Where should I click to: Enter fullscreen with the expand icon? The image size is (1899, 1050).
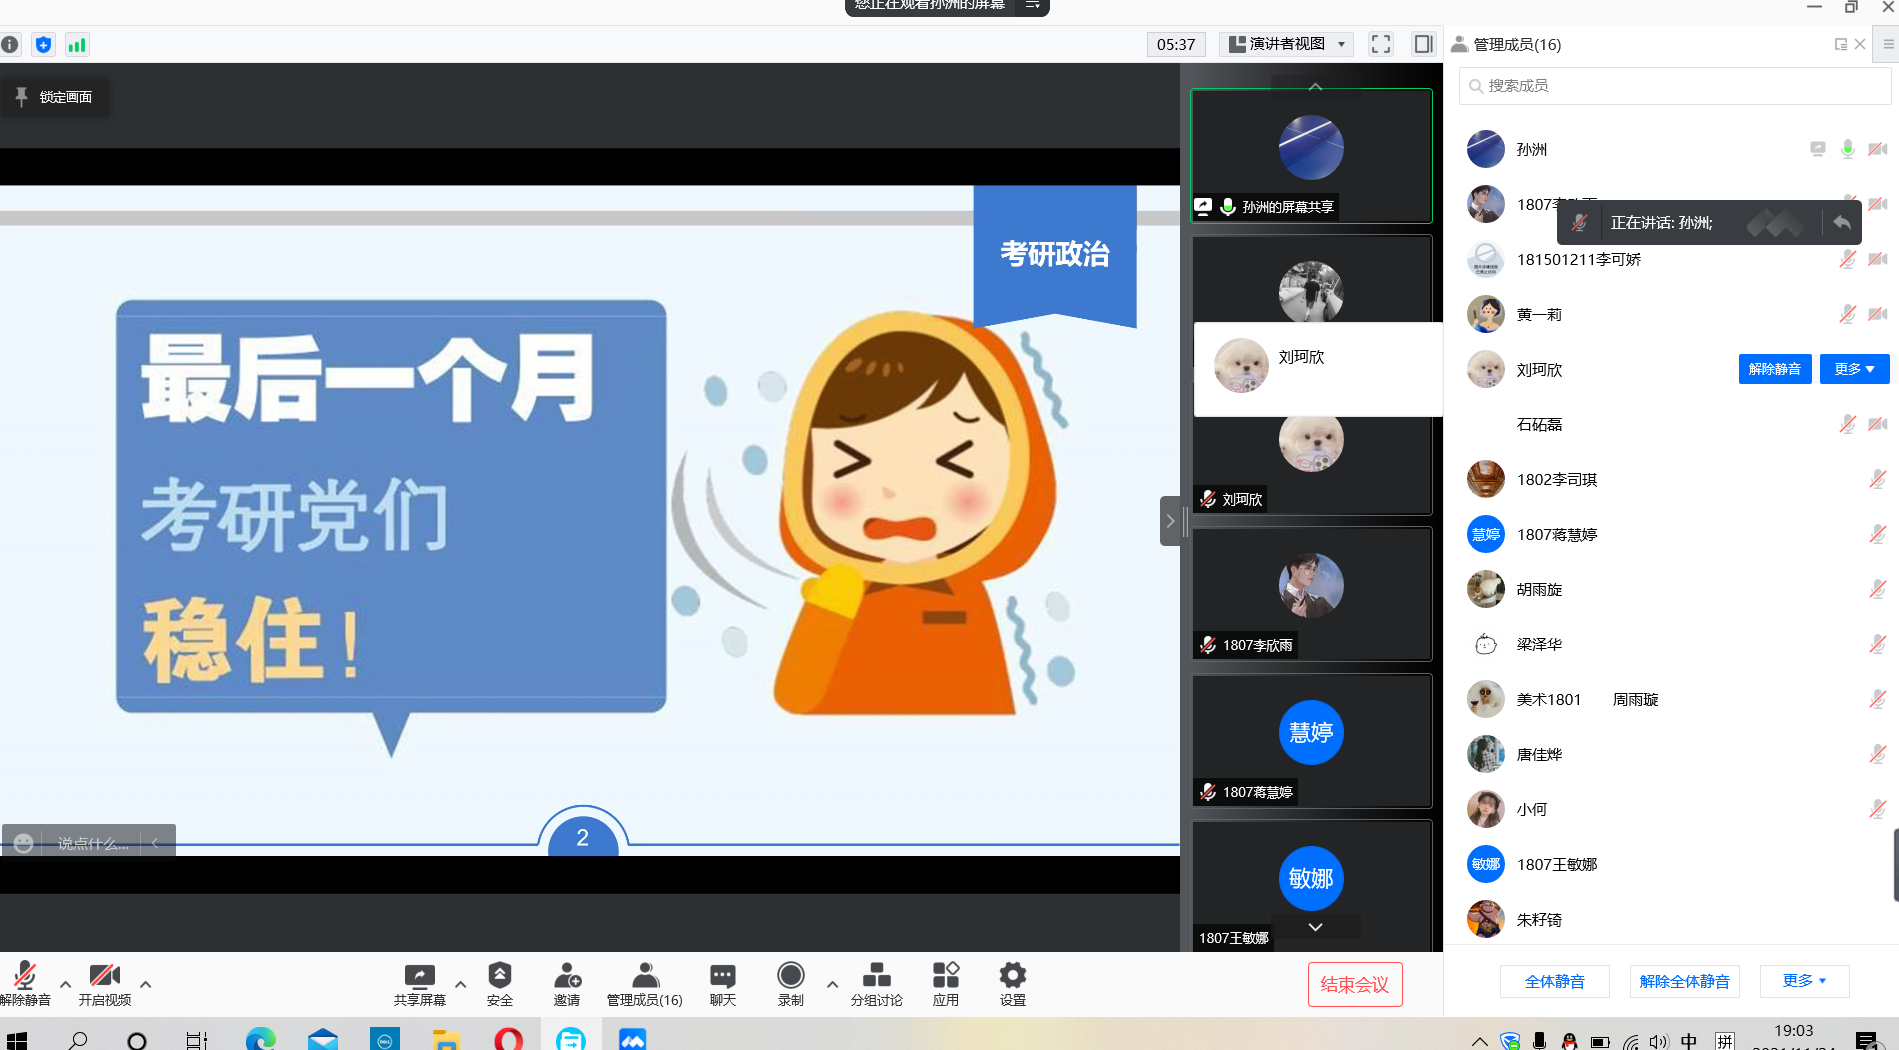1381,44
